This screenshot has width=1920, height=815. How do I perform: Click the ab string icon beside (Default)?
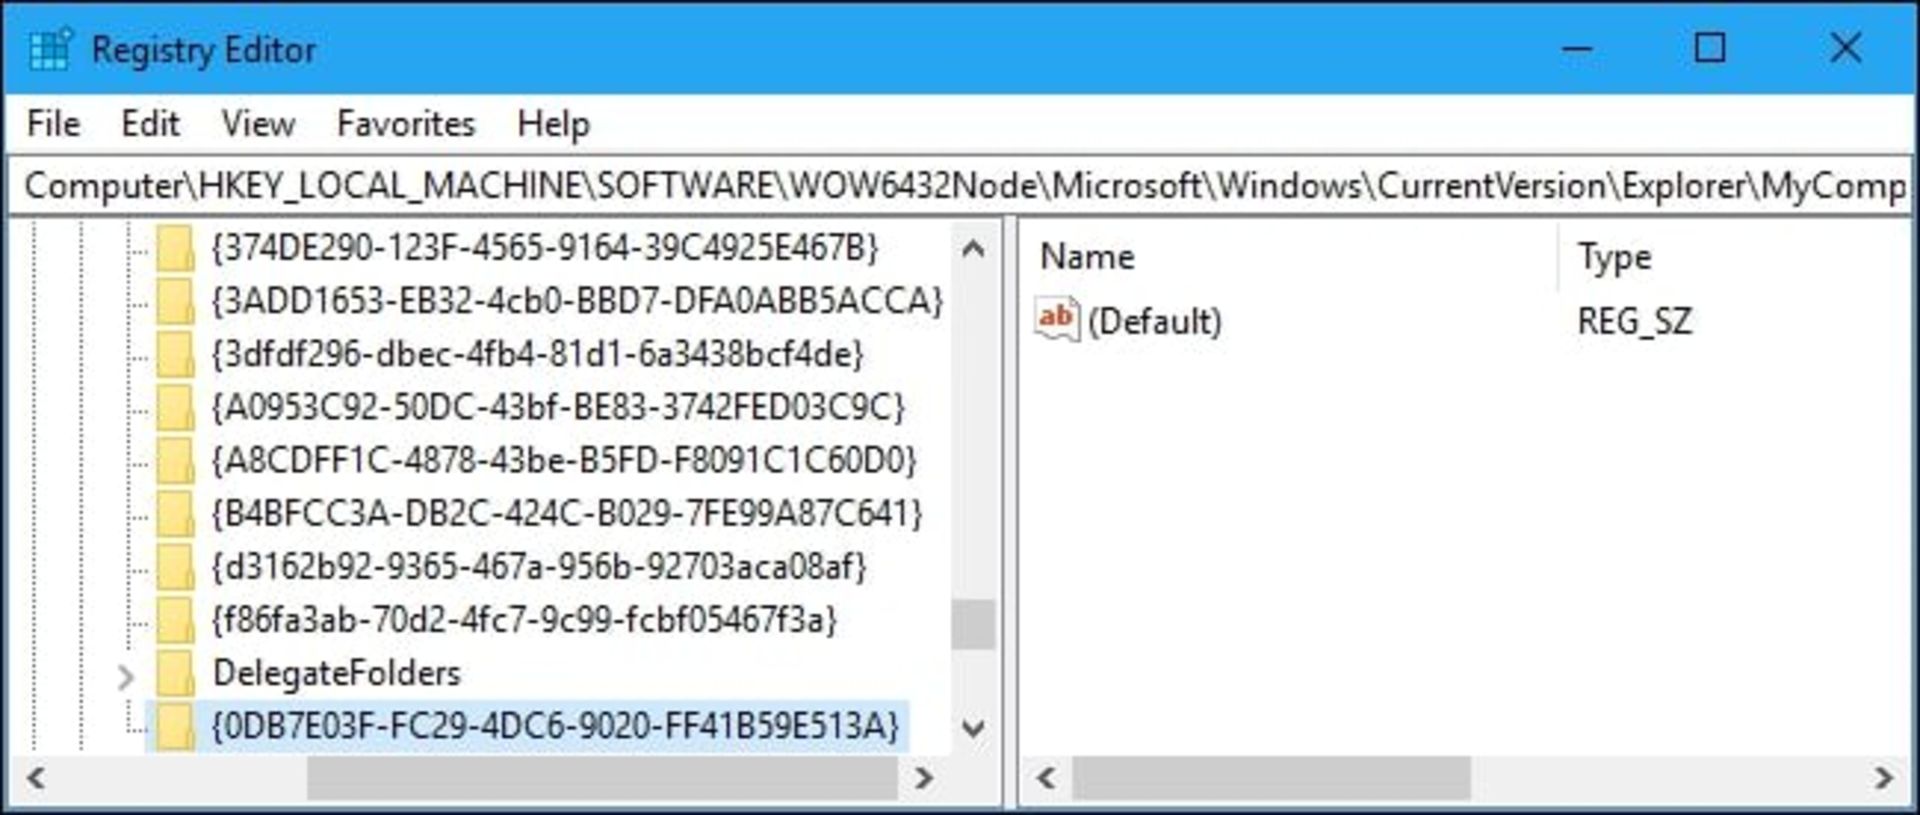click(1057, 320)
